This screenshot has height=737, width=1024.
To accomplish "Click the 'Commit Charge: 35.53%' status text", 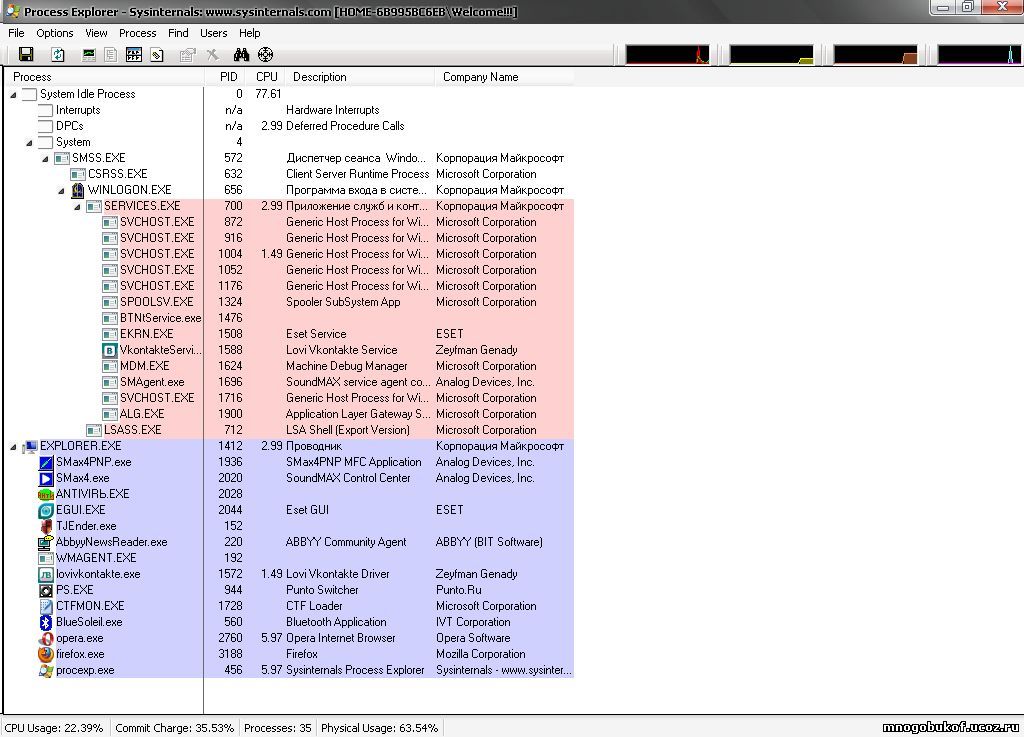I will coord(174,728).
